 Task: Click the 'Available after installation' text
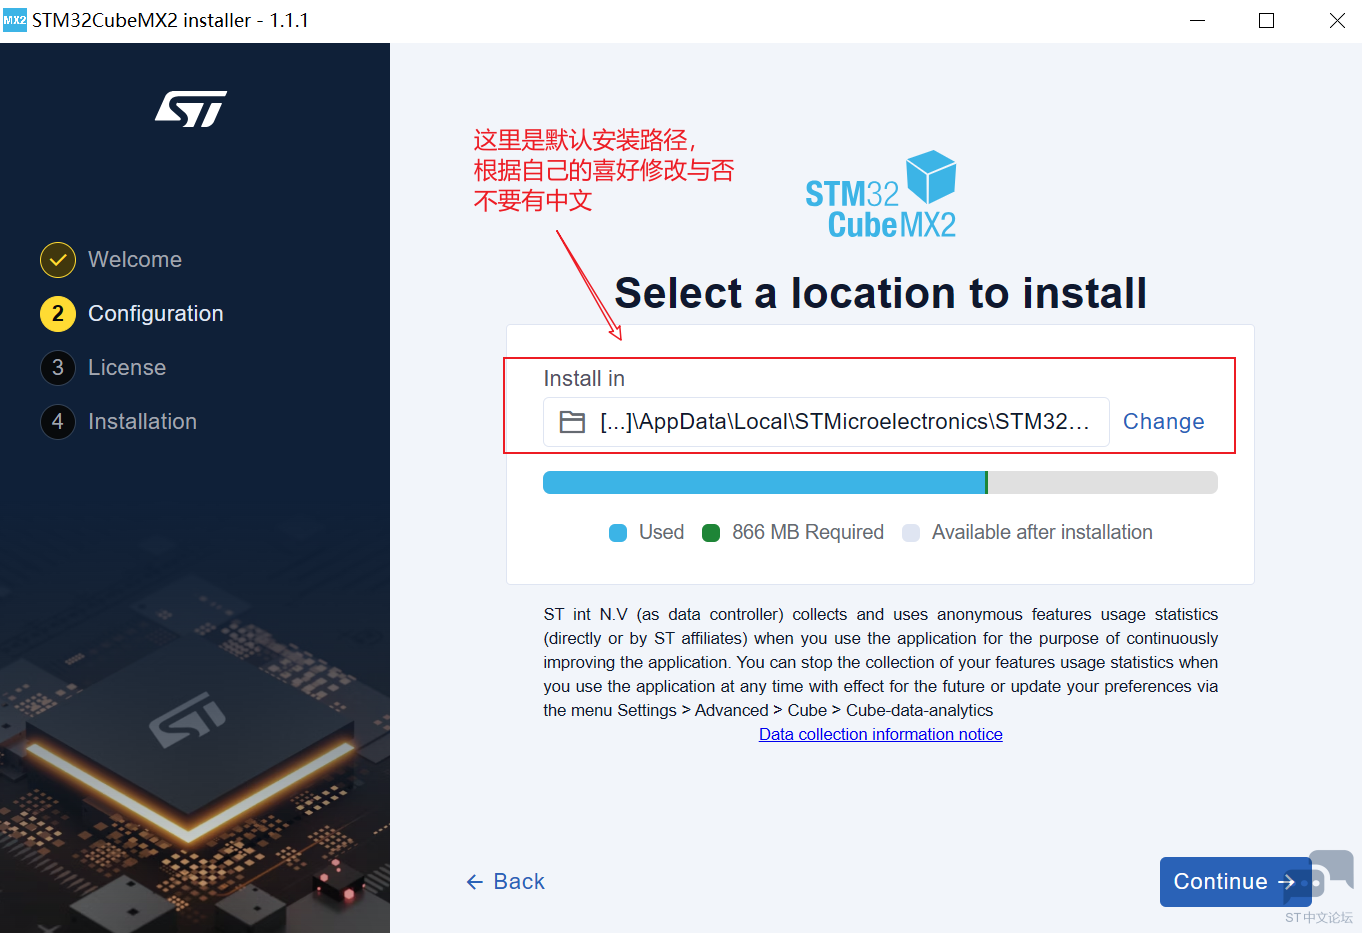(1042, 533)
